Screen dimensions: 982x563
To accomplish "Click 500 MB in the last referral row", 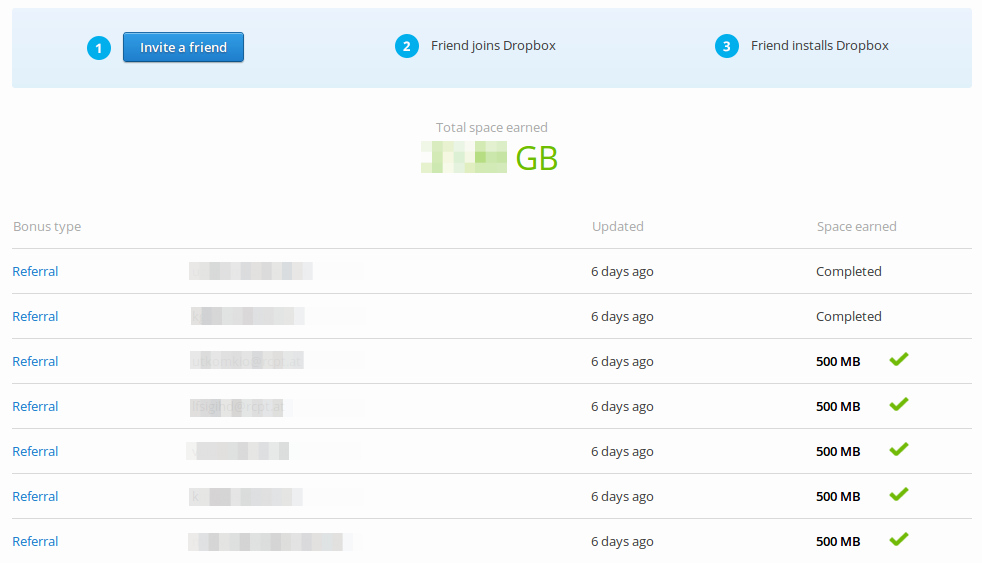I will point(838,542).
